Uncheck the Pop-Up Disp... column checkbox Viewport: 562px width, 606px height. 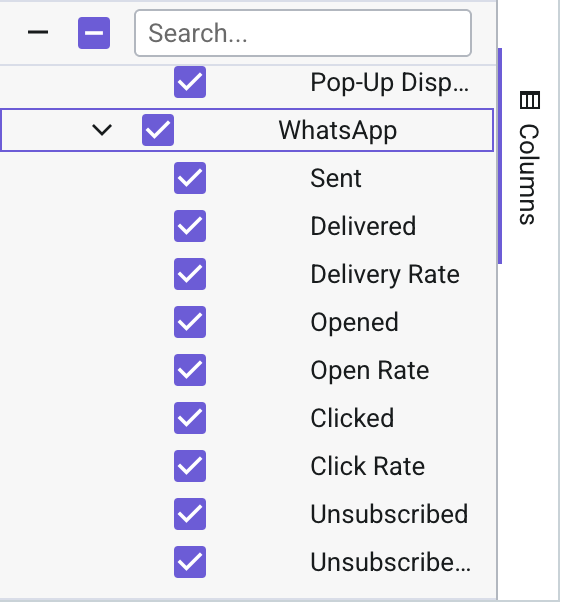click(x=190, y=82)
